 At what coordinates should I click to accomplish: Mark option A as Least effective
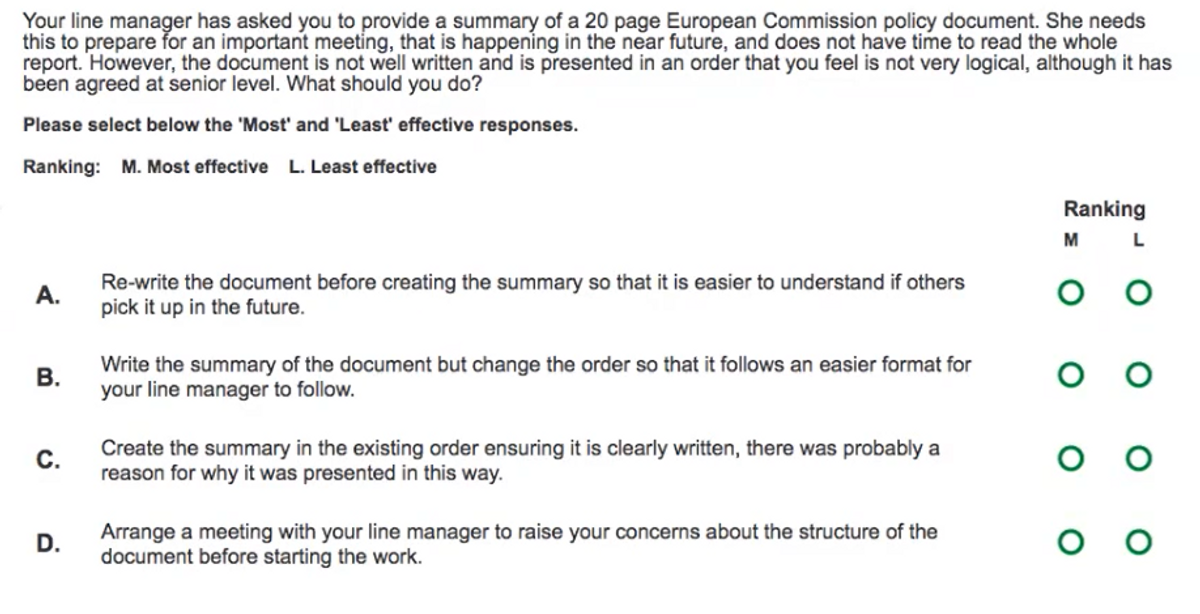(x=1138, y=294)
